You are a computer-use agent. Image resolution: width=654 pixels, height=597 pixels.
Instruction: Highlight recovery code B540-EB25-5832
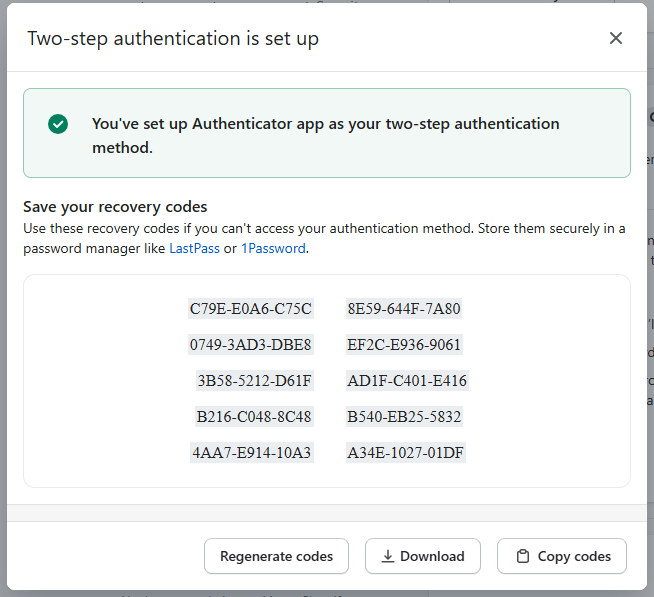pos(404,417)
